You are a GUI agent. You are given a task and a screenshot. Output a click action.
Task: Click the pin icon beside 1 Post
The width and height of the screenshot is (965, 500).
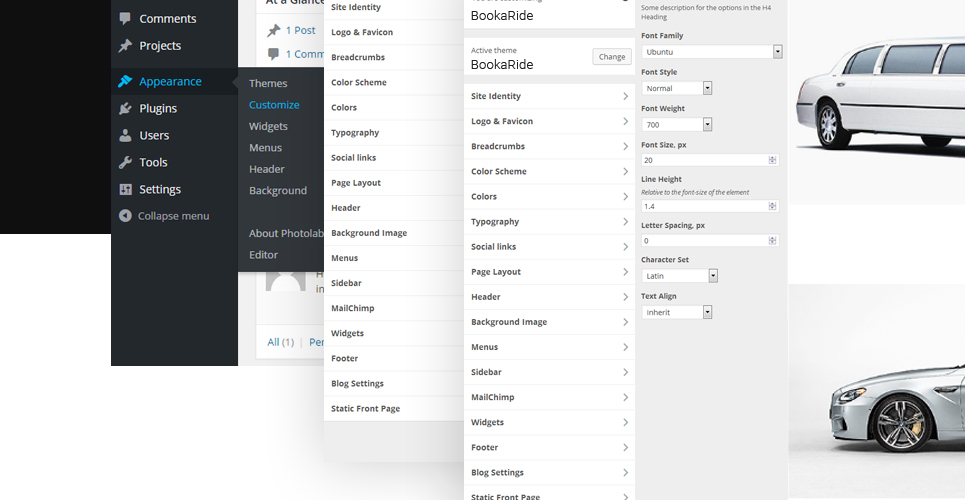273,30
